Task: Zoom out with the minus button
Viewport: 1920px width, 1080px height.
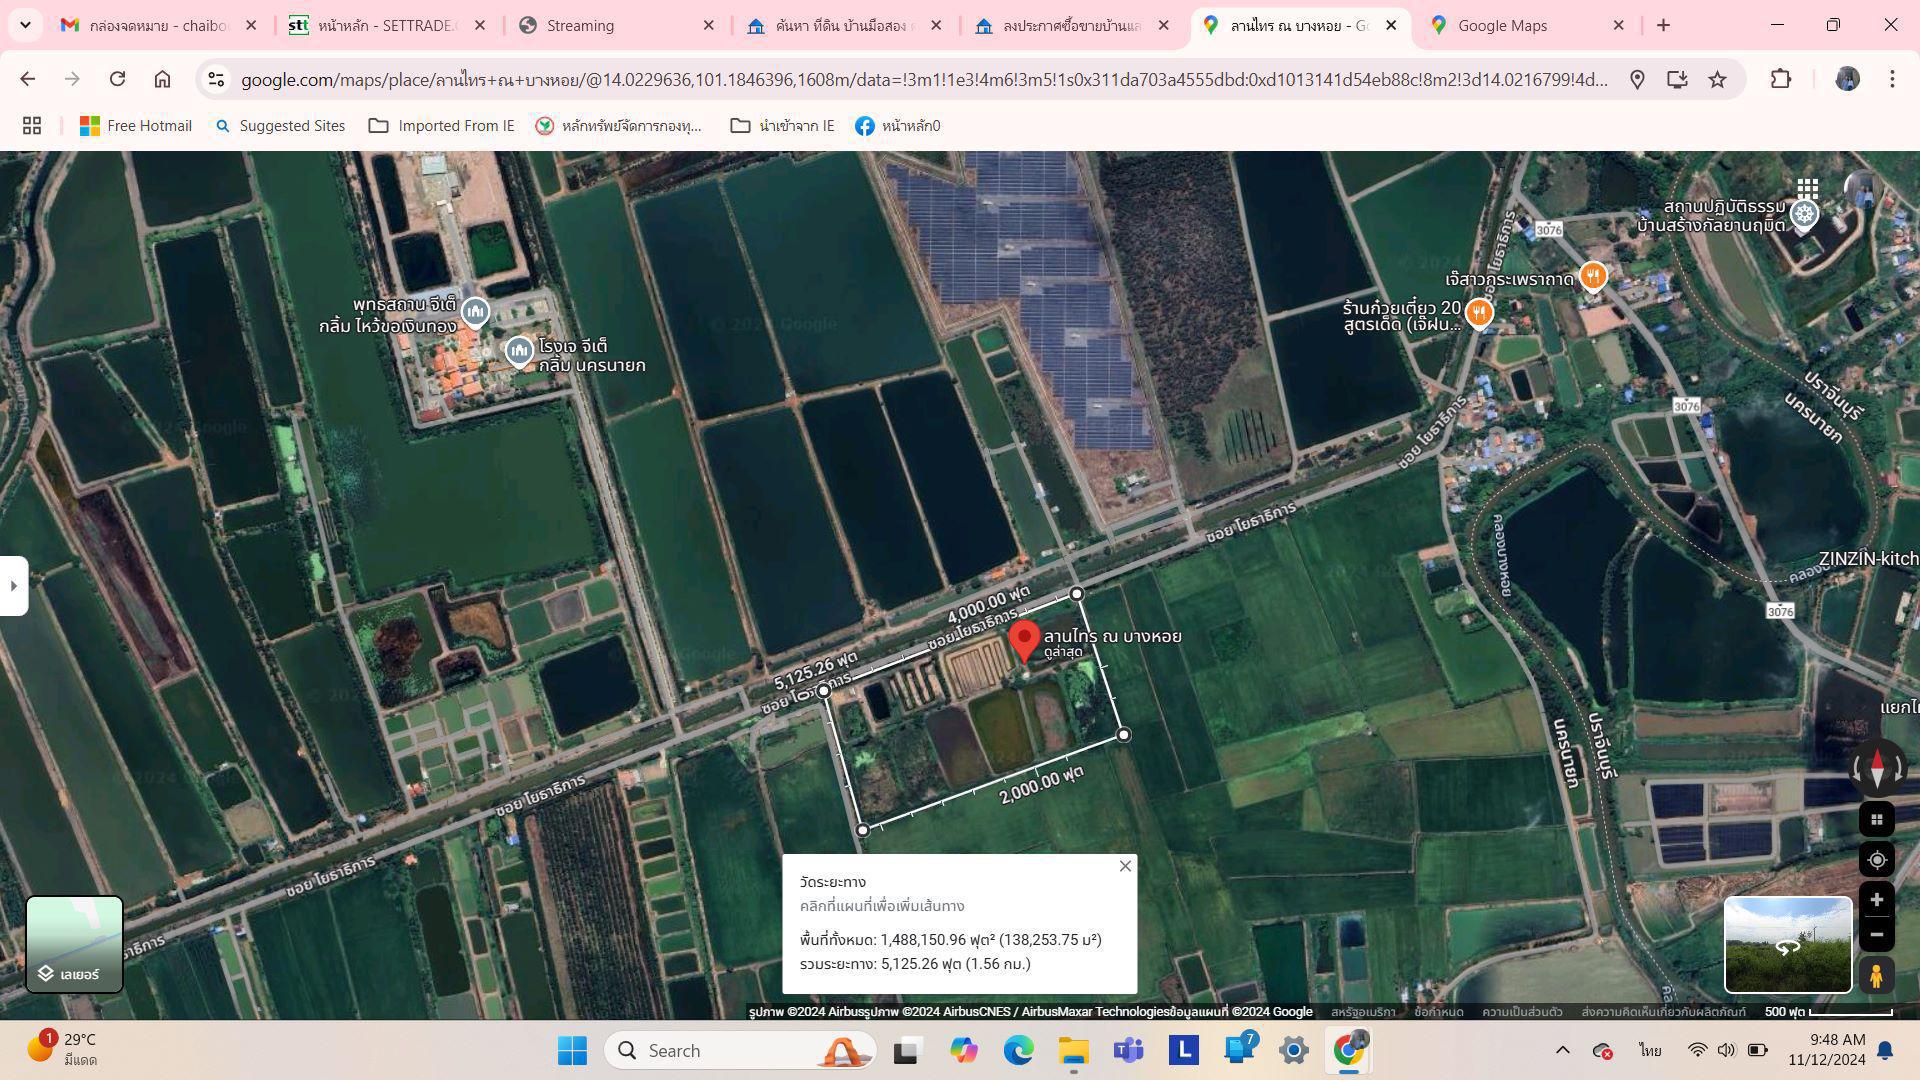Action: tap(1876, 935)
